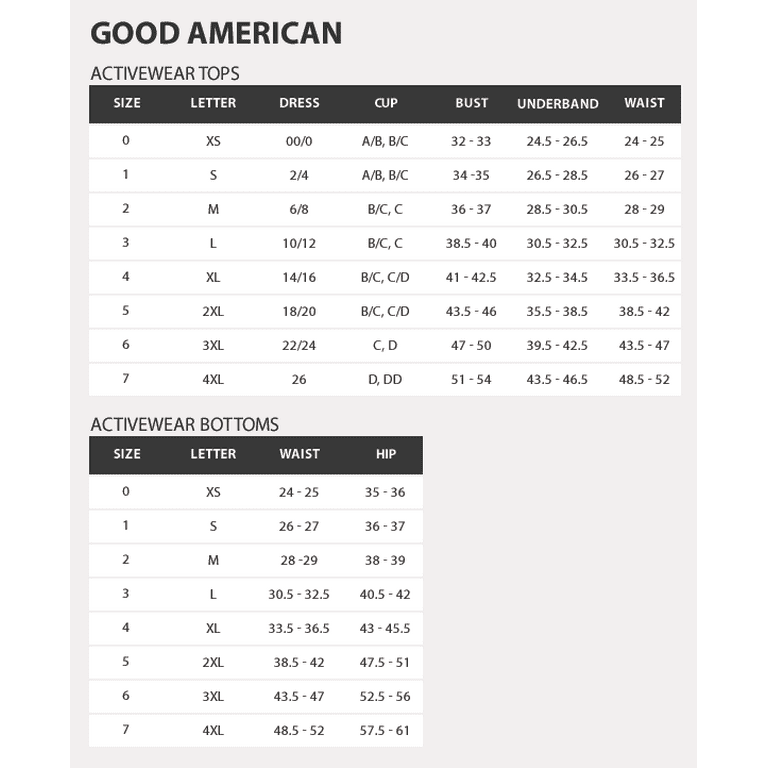Viewport: 768px width, 768px height.
Task: Select the ACTIVEWEAR TOPS section title
Action: click(165, 73)
